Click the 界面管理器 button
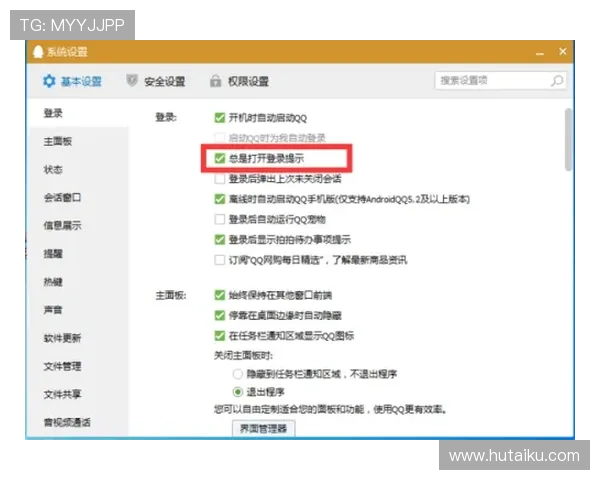Screen dimensions: 600x480 [x=264, y=428]
